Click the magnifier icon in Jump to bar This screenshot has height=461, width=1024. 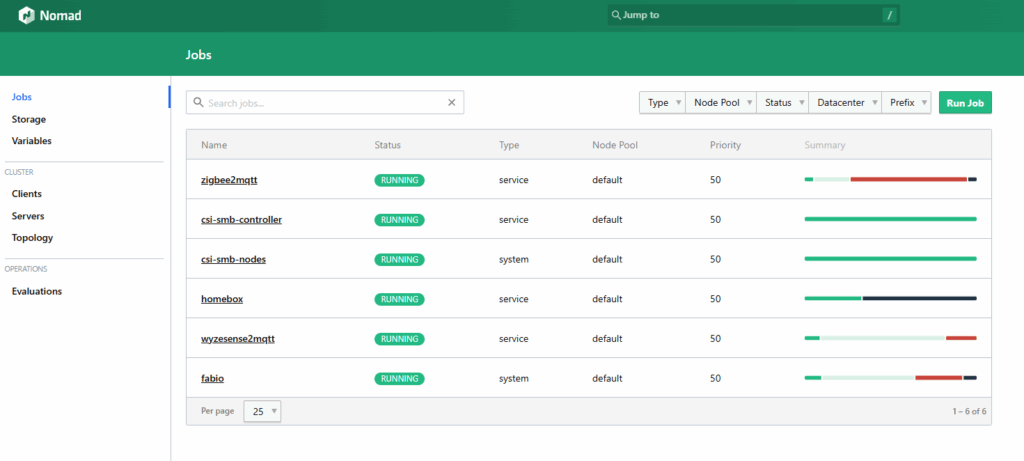pyautogui.click(x=616, y=16)
